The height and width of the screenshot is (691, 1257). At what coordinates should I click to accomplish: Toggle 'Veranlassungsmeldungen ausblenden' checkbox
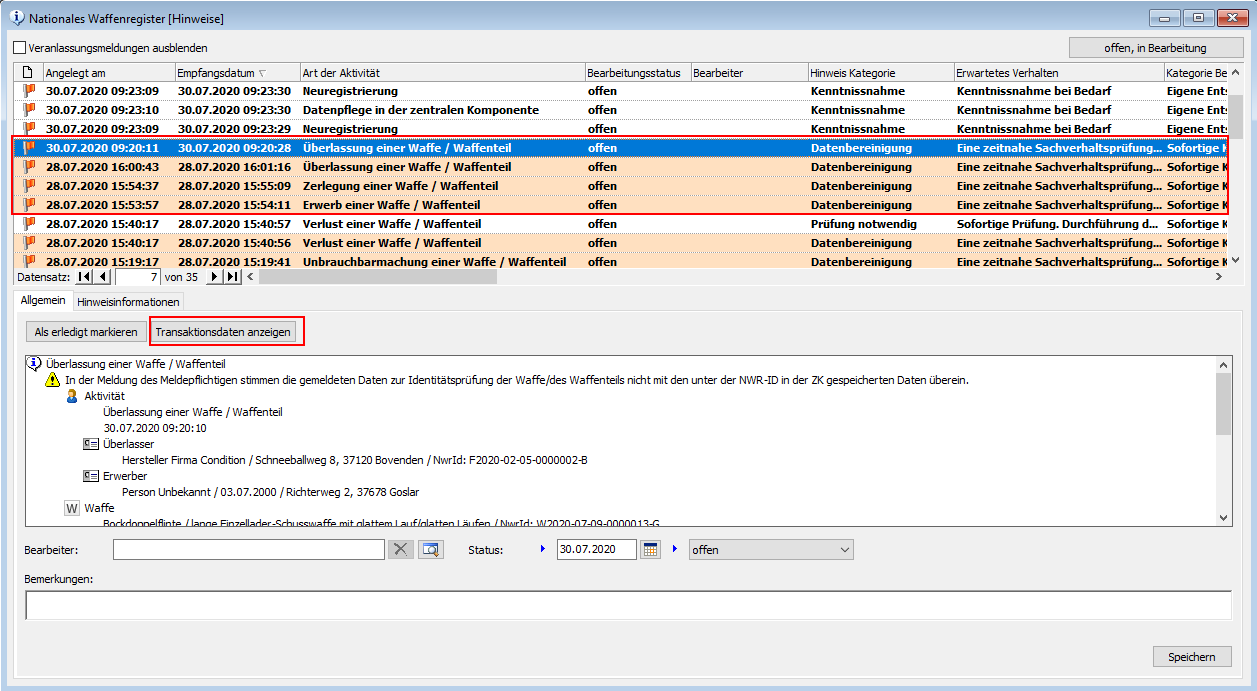[x=20, y=48]
